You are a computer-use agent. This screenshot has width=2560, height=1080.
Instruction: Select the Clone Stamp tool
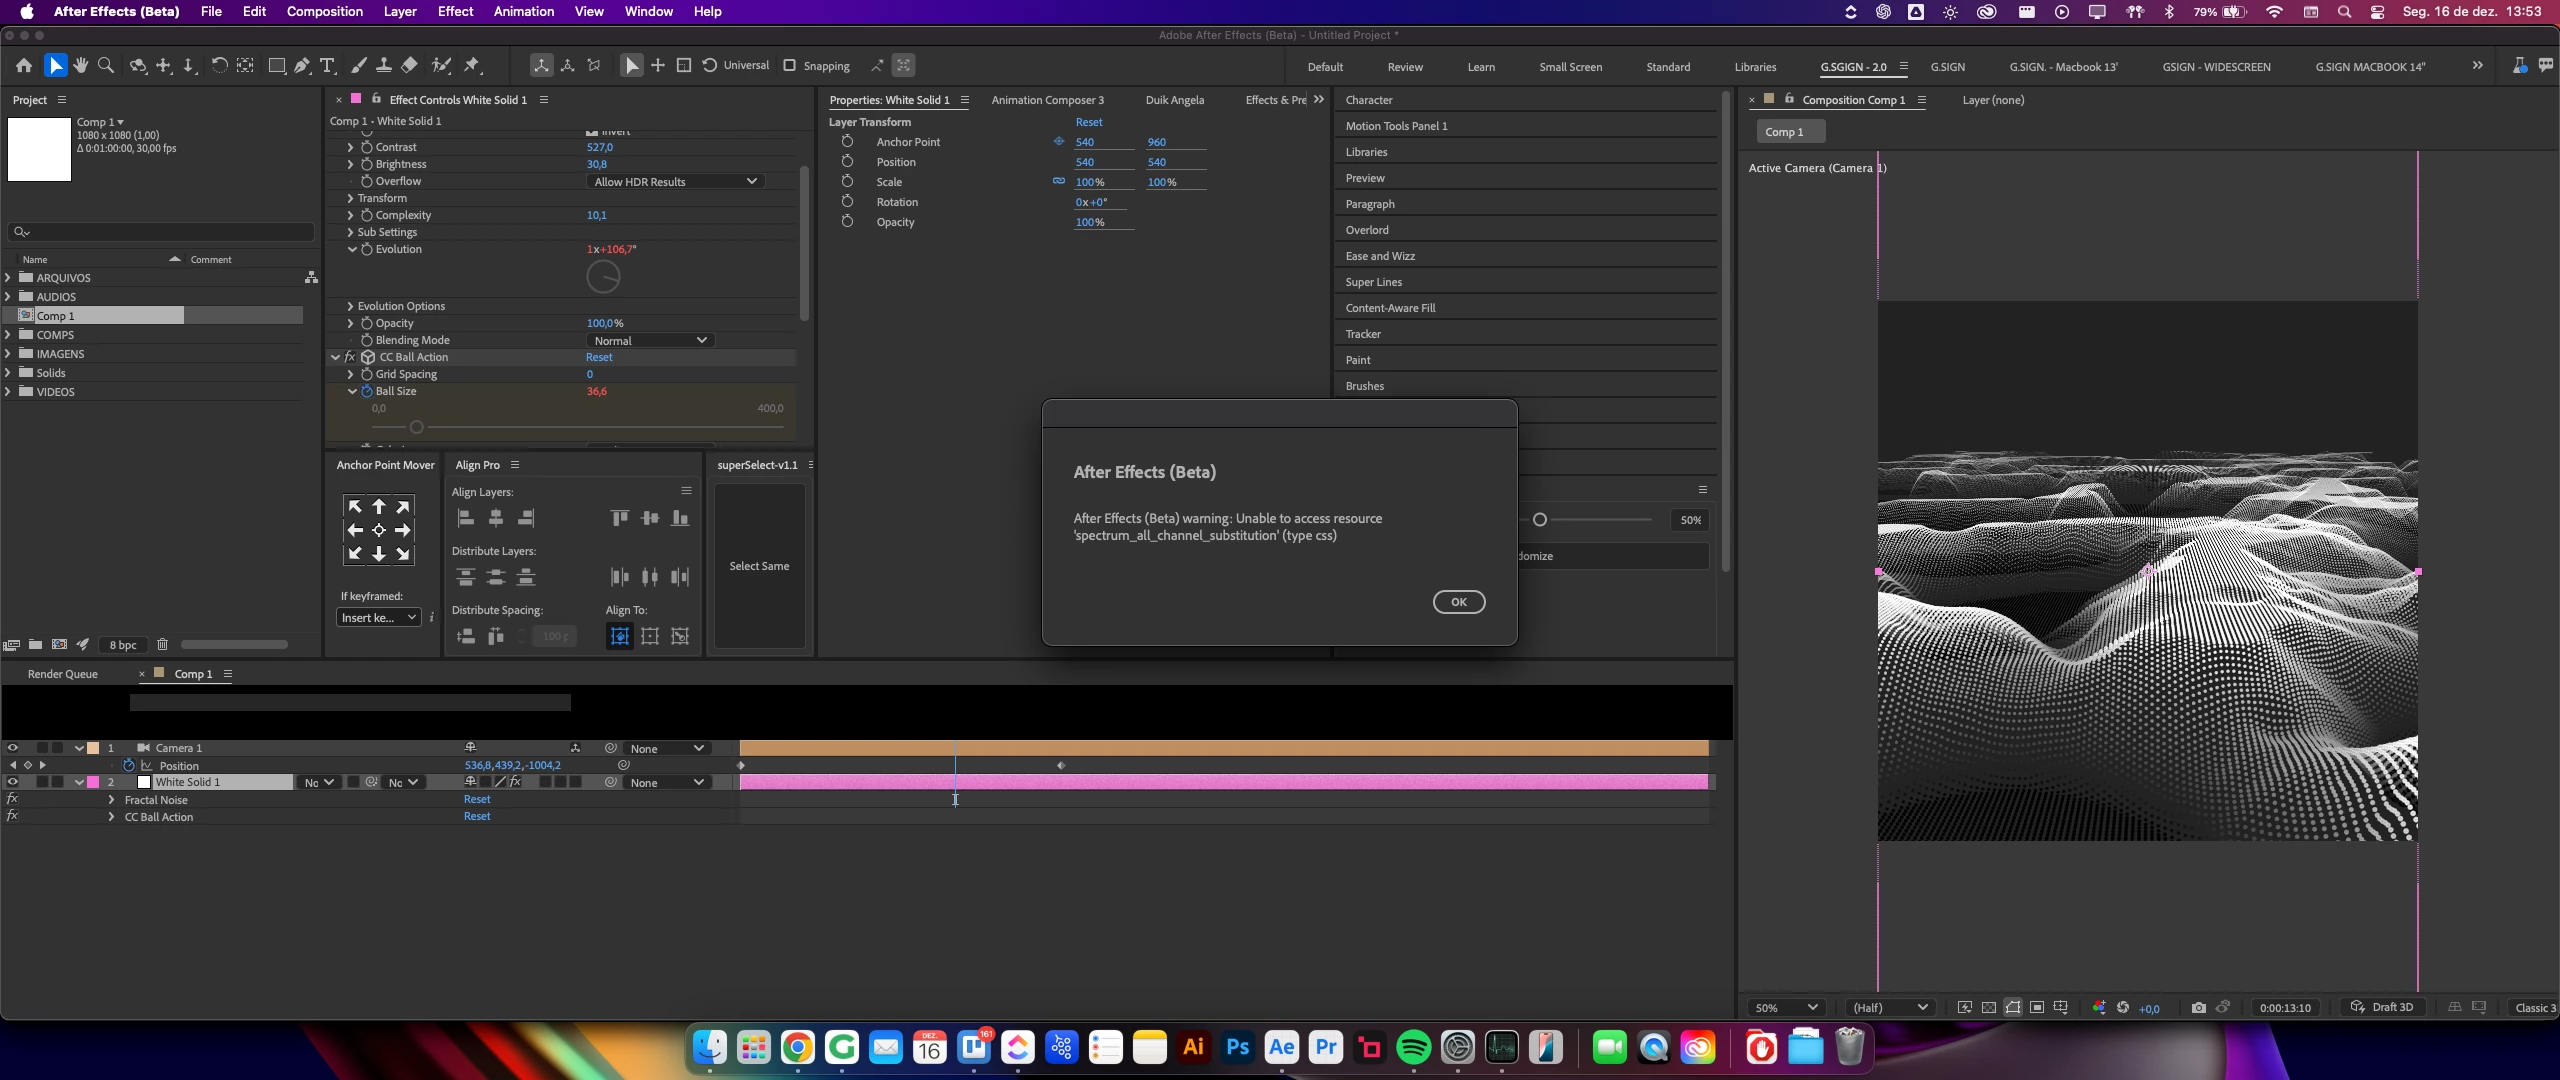[384, 65]
